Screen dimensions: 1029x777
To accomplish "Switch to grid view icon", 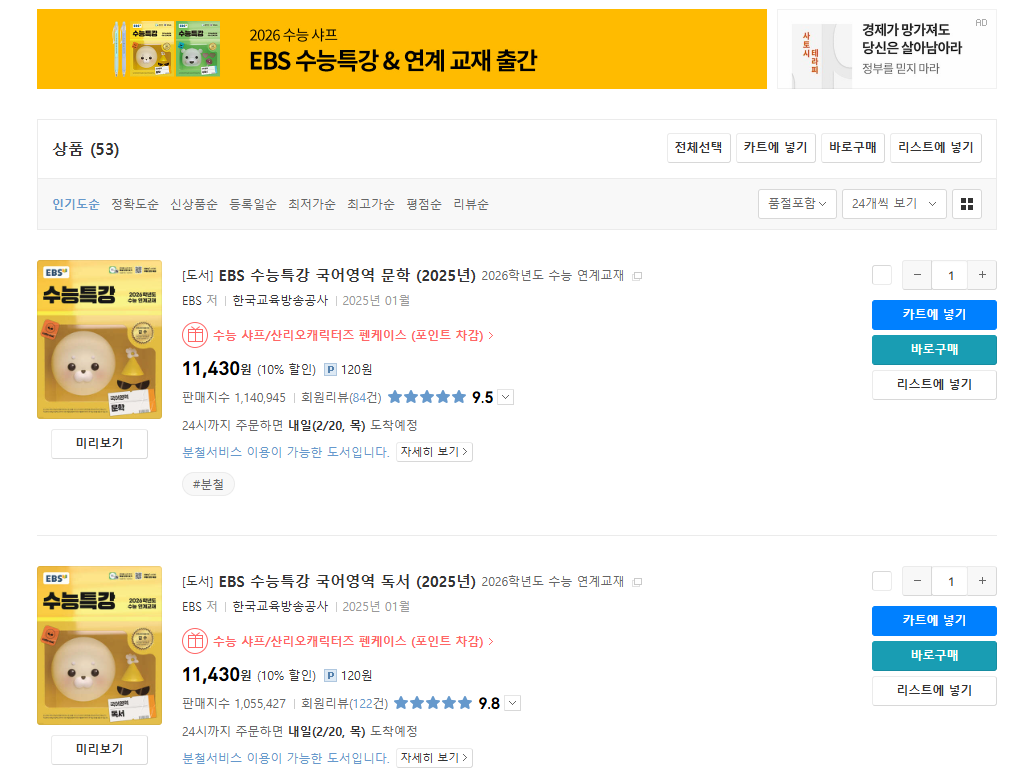I will (x=966, y=204).
